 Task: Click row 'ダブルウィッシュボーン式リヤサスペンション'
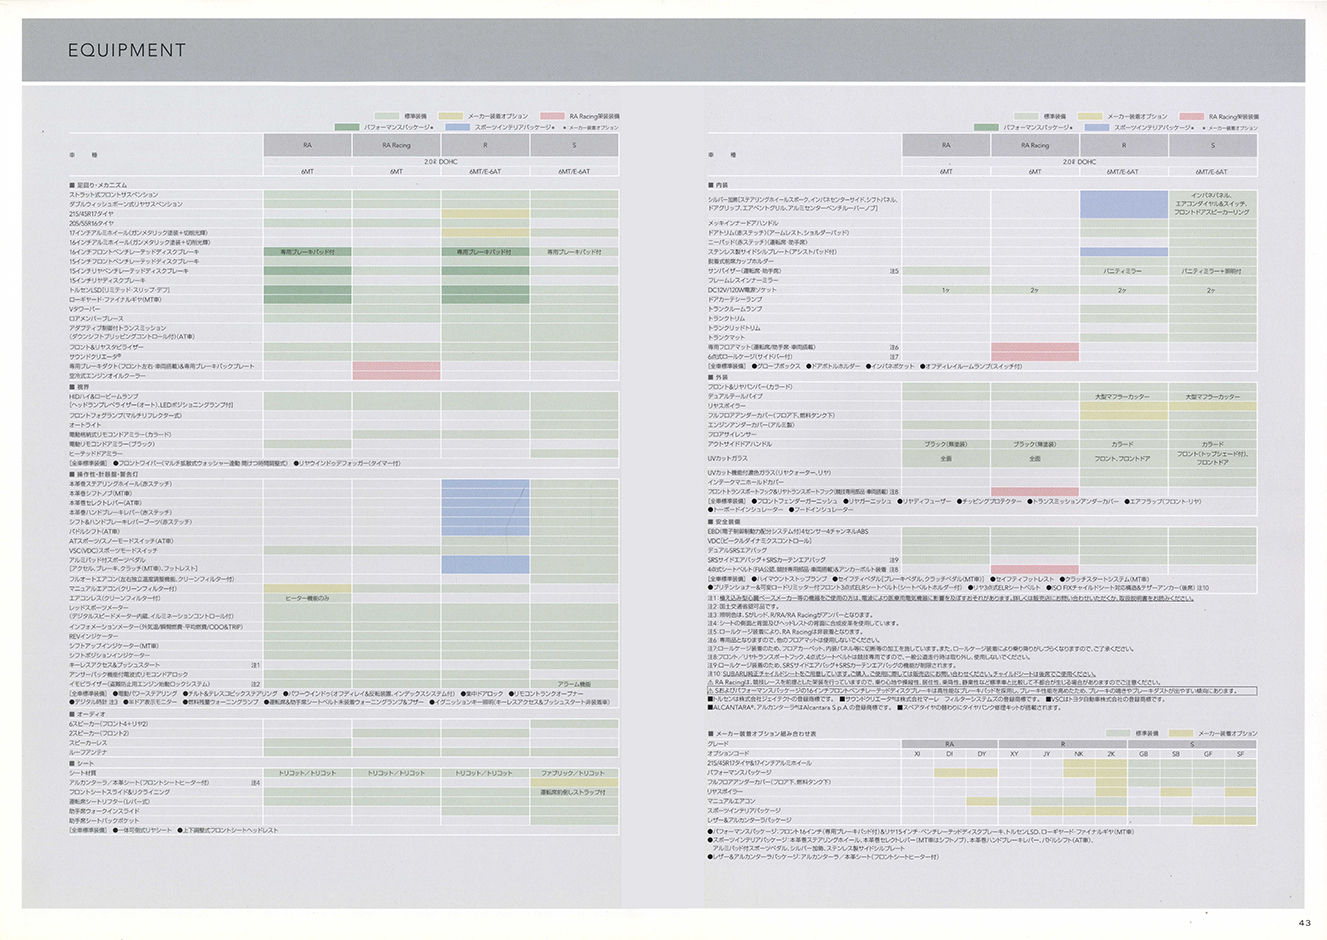[x=343, y=204]
